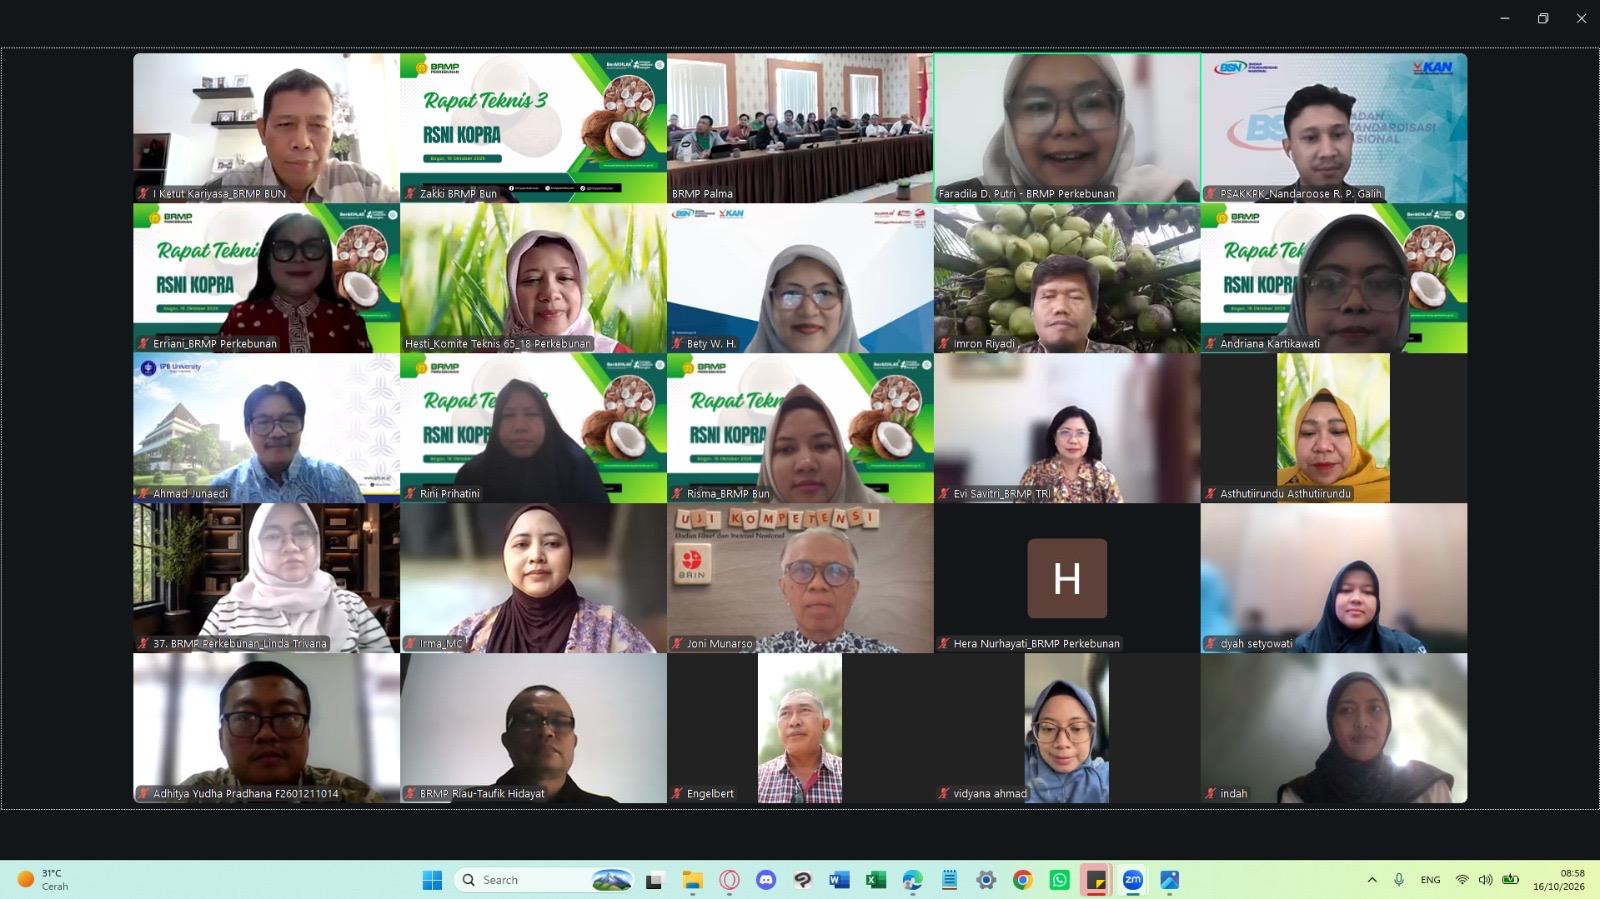Open the Opera browser taskbar icon

pos(729,880)
